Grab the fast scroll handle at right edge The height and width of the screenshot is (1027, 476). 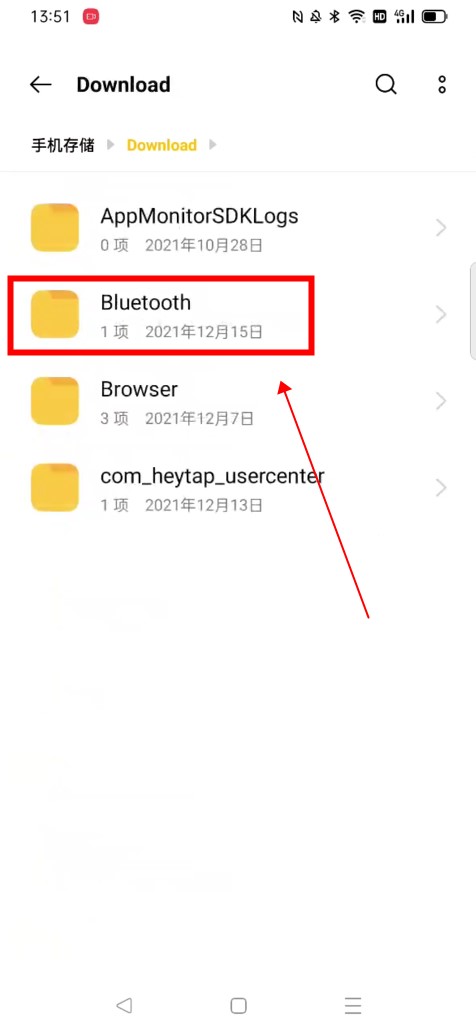point(473,310)
